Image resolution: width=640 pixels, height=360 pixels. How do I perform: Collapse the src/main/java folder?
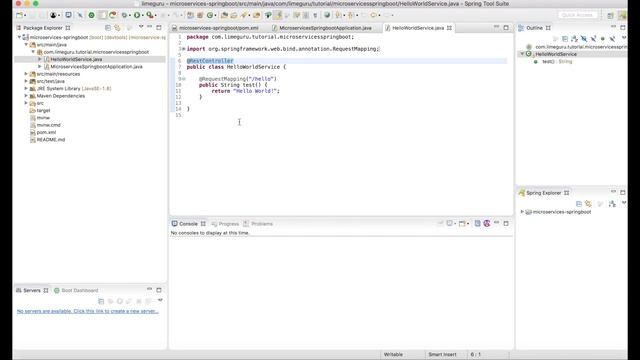pyautogui.click(x=26, y=44)
